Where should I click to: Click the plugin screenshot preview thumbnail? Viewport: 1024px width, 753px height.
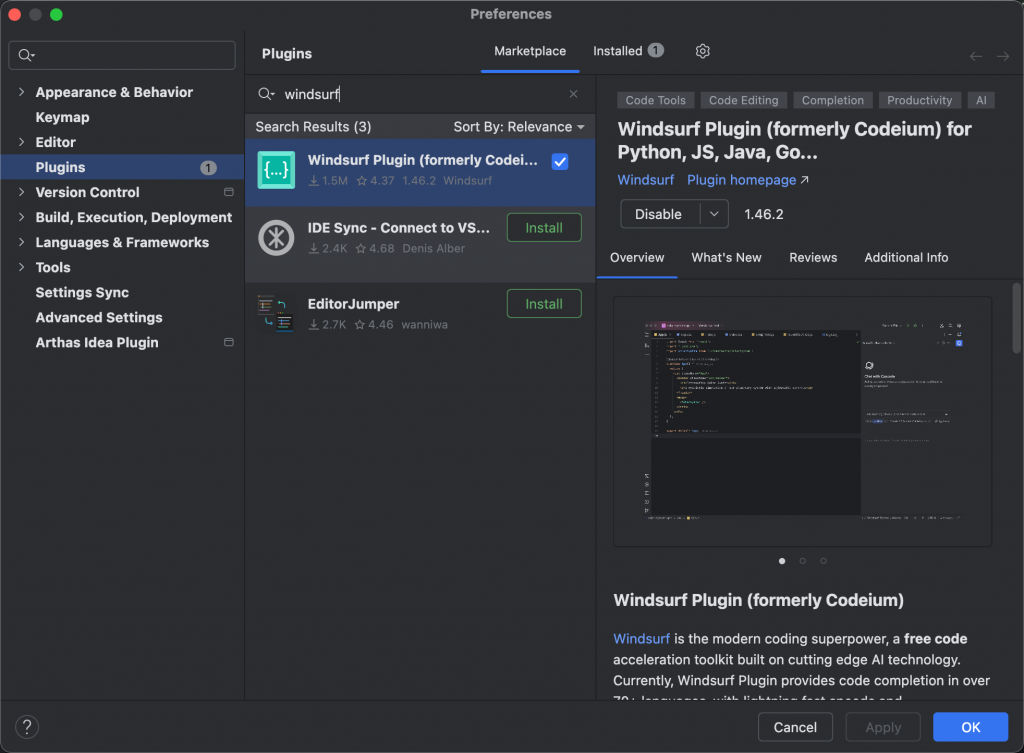[x=803, y=421]
